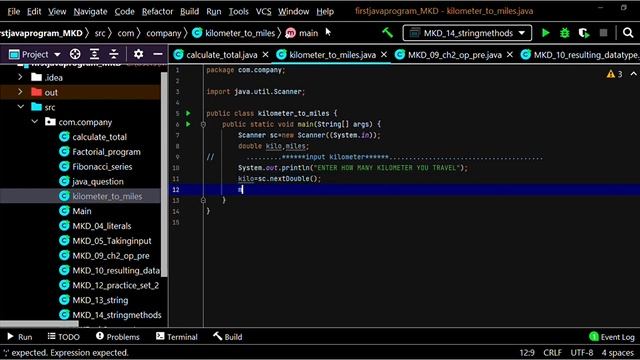Close the calculate_total.java tab
Viewport: 640px width, 360px height.
point(265,54)
